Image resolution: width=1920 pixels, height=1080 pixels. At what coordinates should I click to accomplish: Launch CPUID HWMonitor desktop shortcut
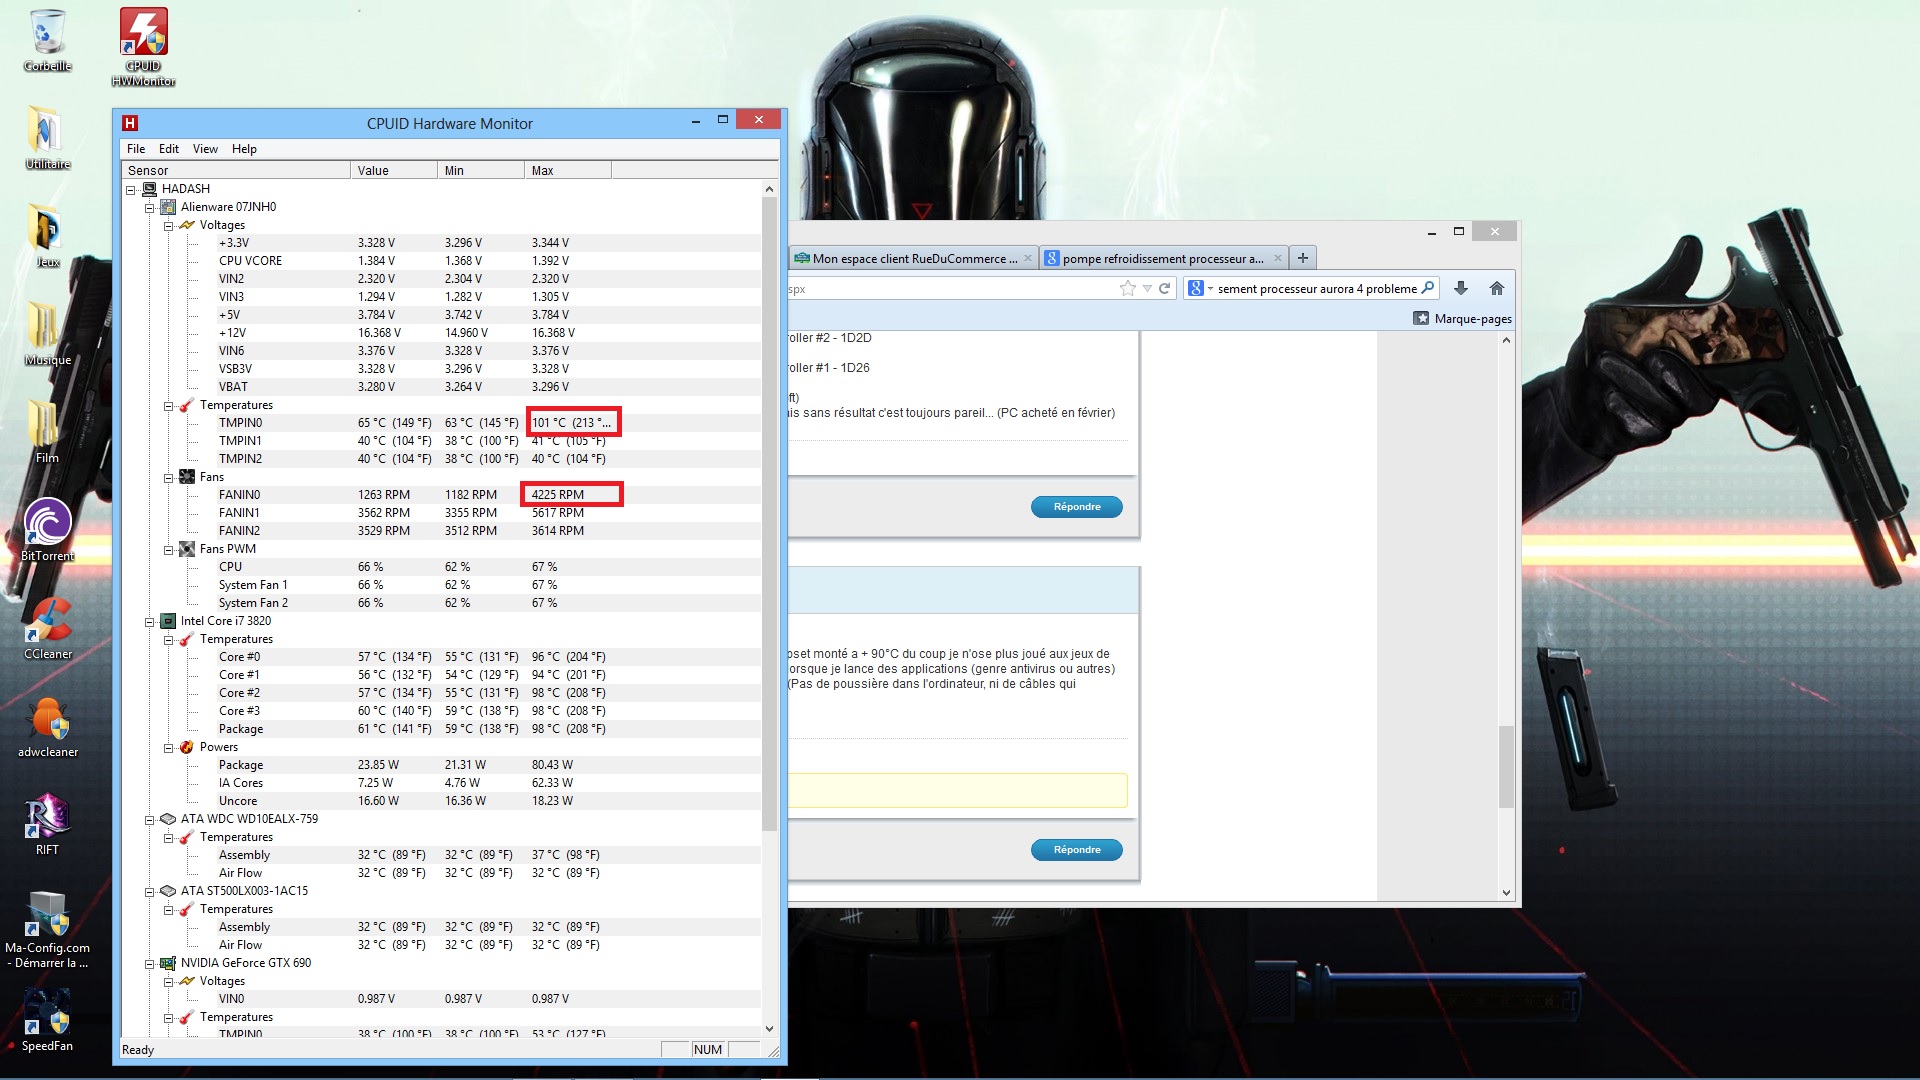coord(144,46)
